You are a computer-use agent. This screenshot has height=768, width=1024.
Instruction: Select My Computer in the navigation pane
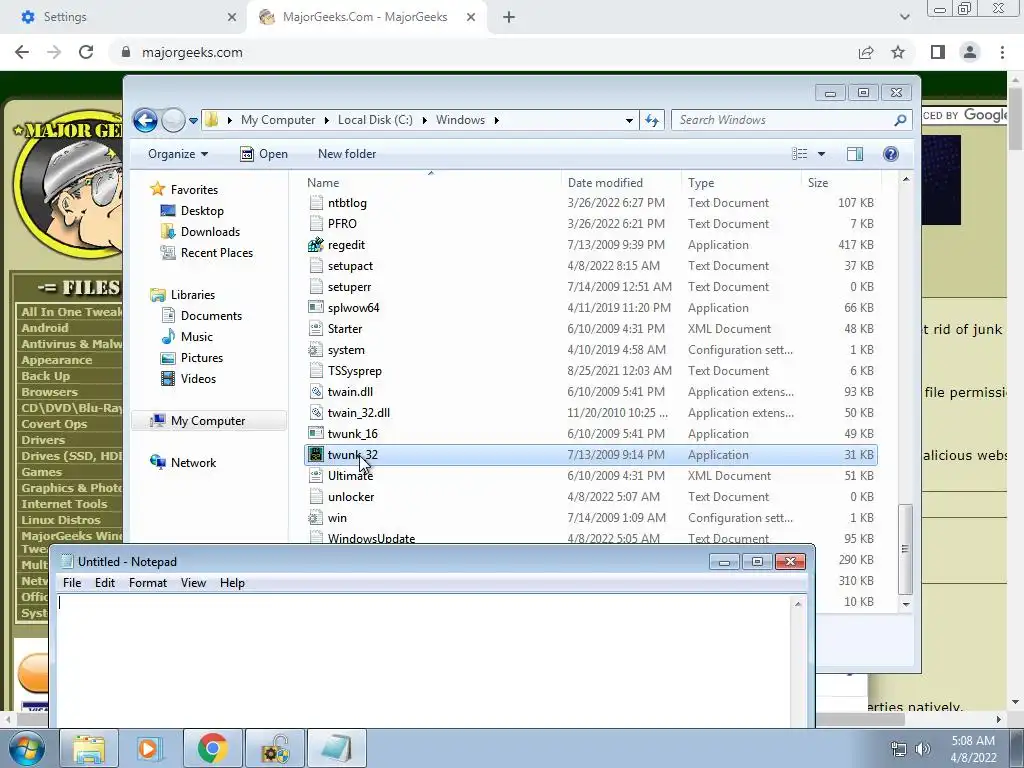[209, 421]
